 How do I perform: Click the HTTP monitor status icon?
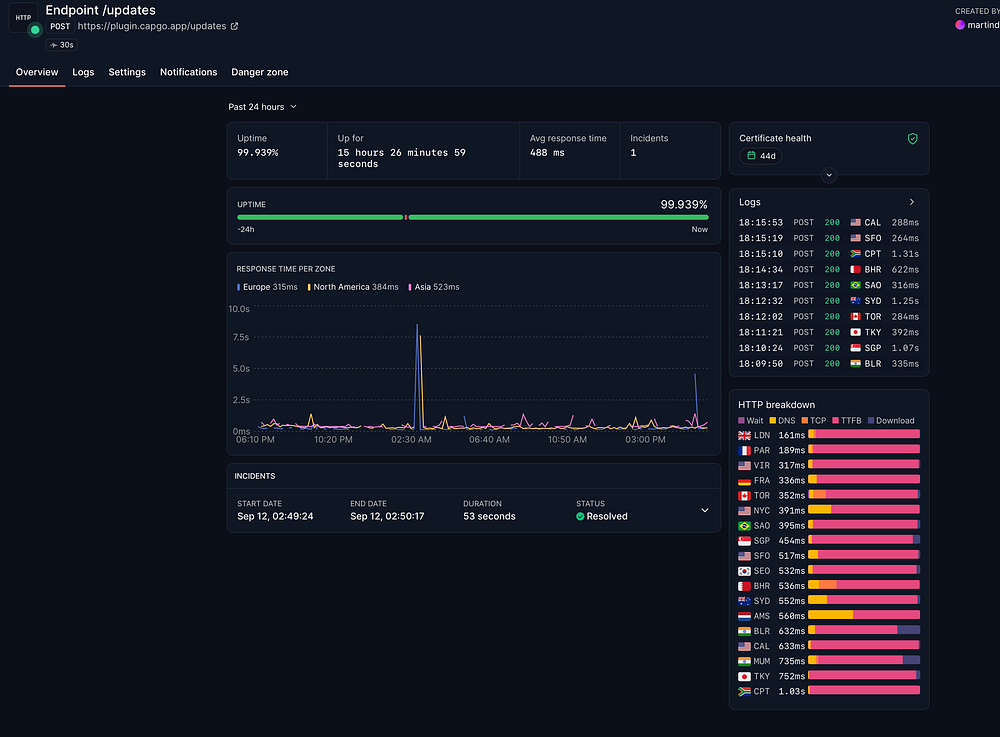24,18
